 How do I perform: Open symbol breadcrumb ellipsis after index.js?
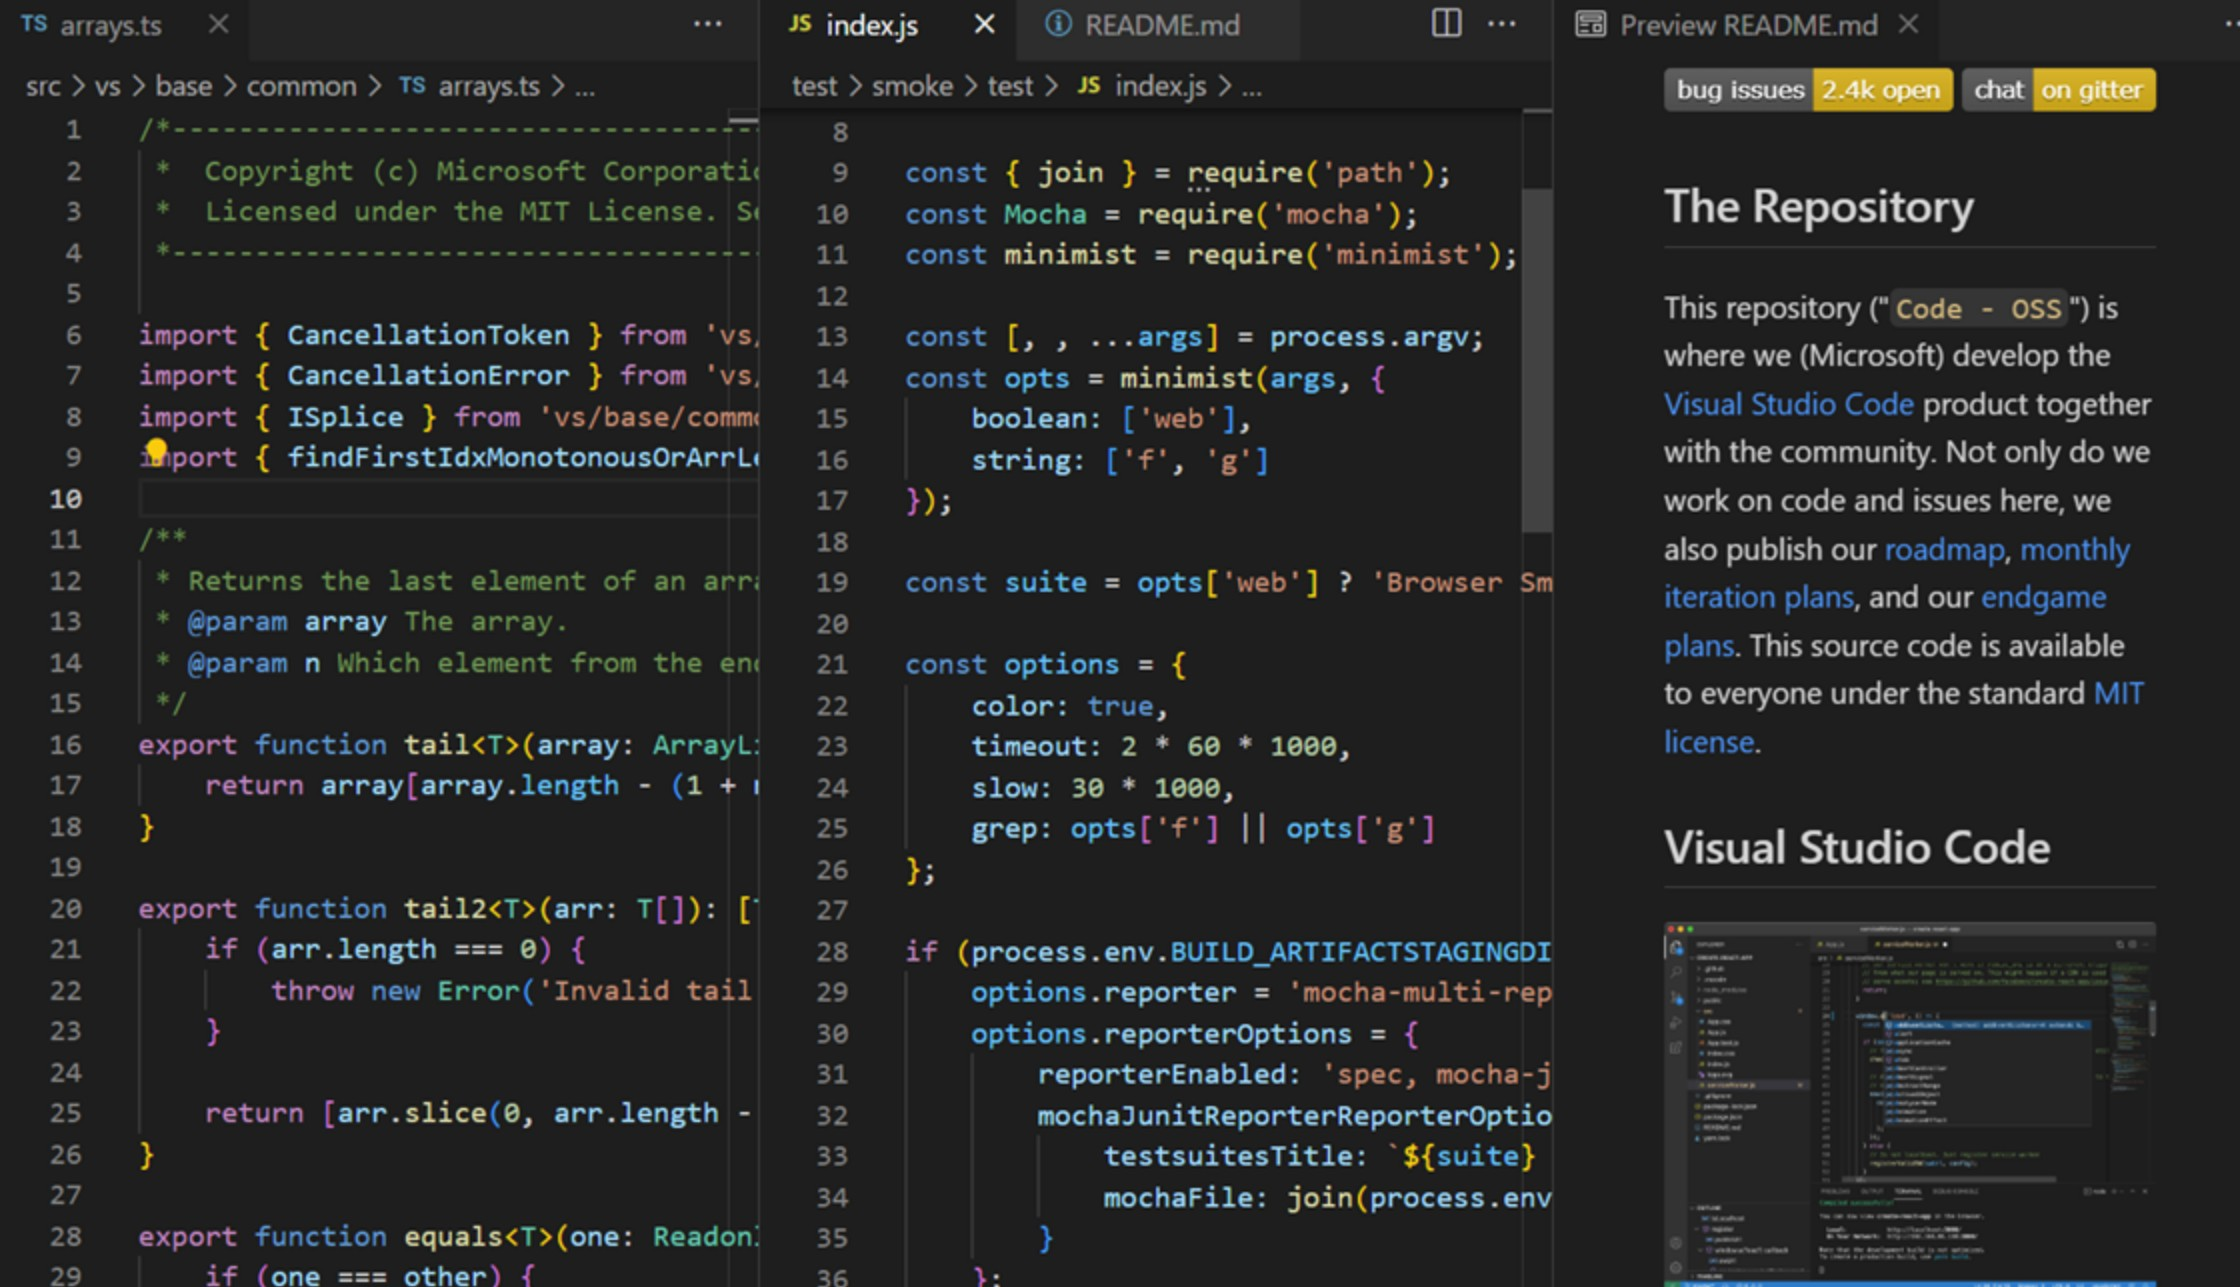tap(1252, 89)
